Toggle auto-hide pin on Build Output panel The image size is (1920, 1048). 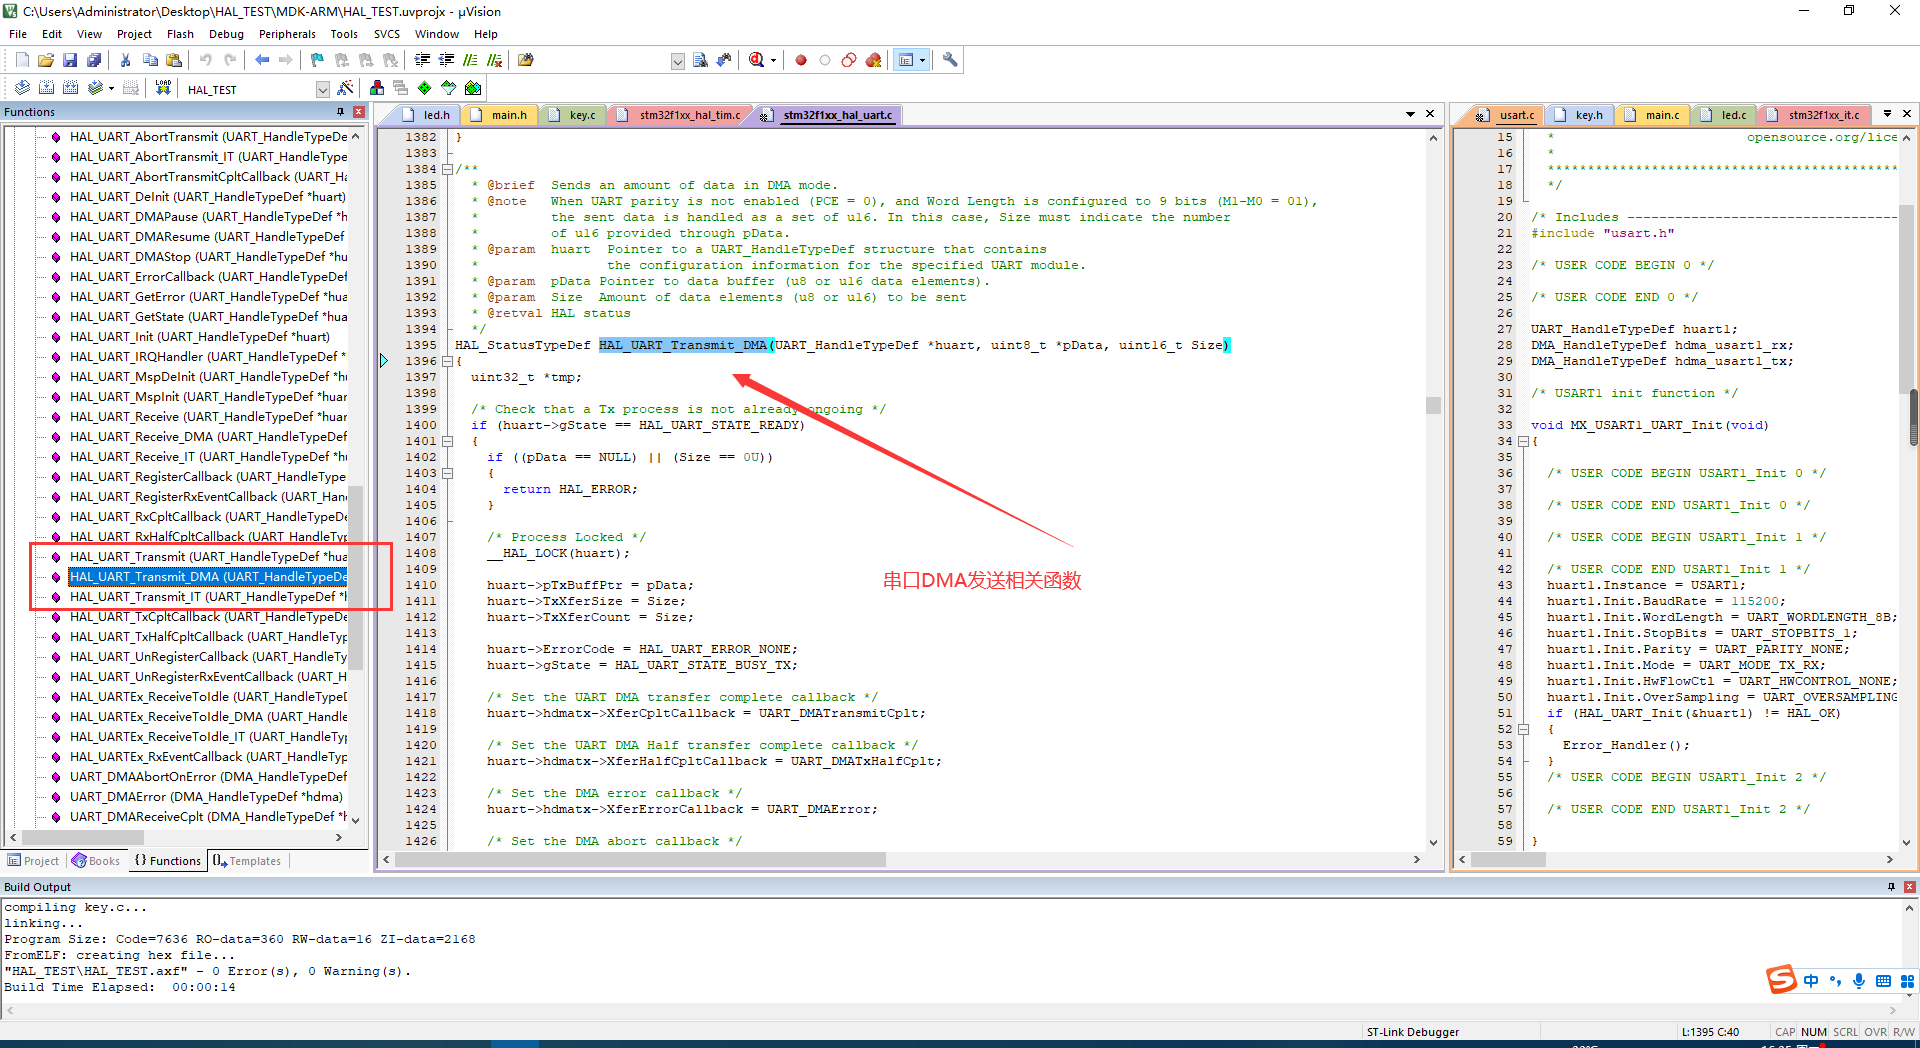click(x=1891, y=887)
